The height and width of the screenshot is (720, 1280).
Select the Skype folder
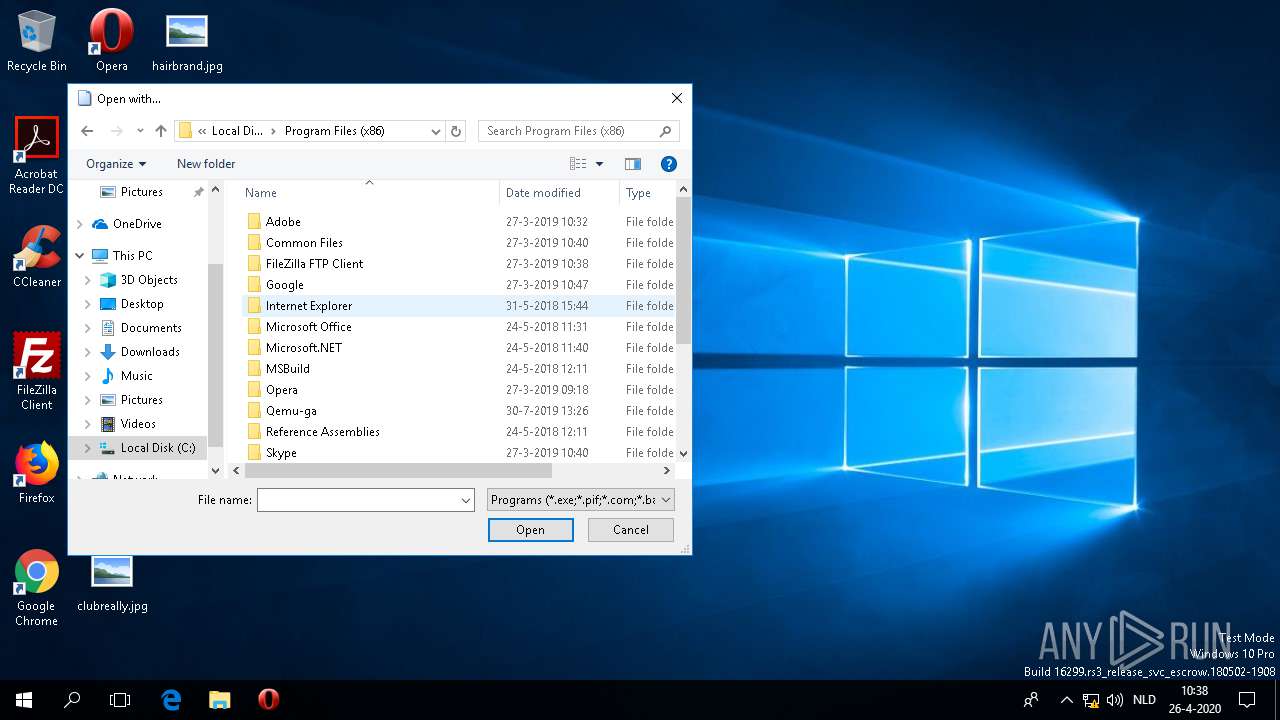tap(459, 453)
